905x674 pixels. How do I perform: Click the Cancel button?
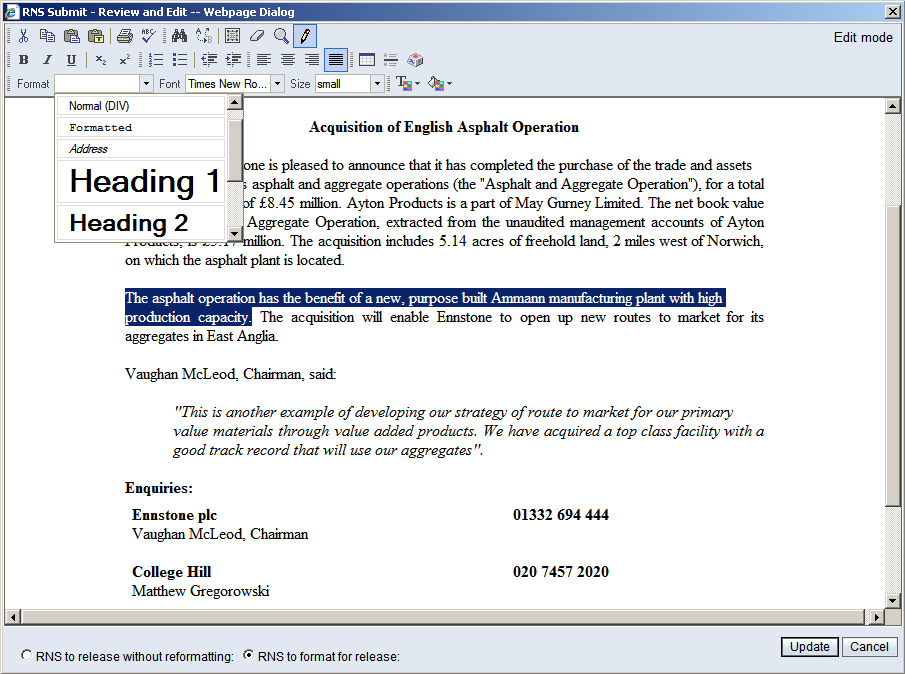click(869, 646)
